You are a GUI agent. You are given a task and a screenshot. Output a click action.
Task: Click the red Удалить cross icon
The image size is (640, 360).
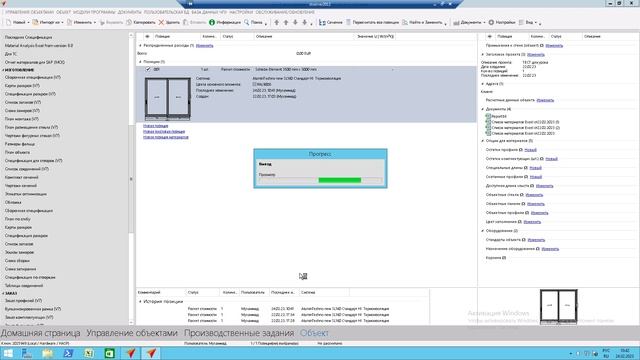click(161, 22)
